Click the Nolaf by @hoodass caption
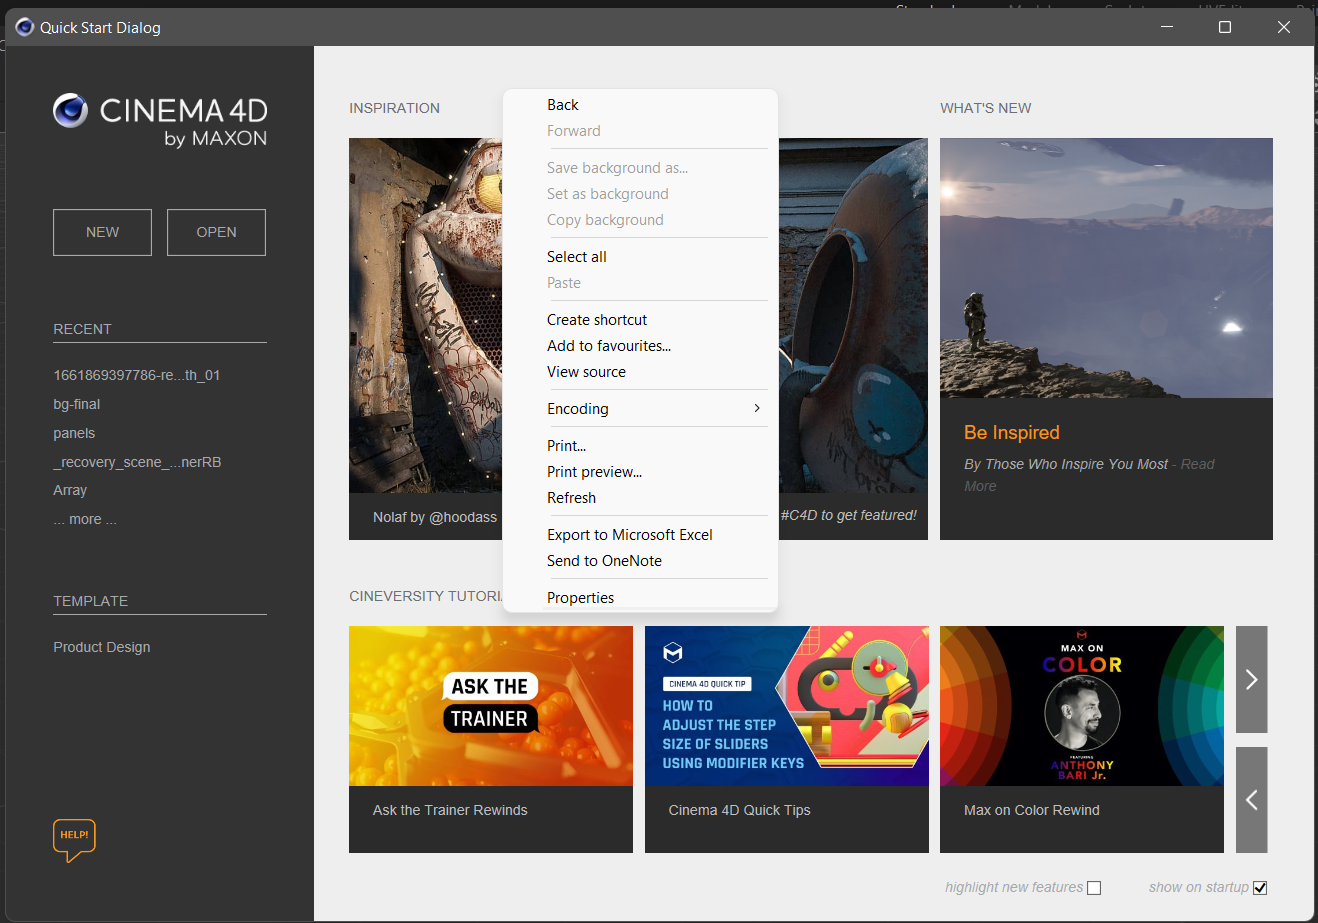The image size is (1318, 923). [435, 517]
